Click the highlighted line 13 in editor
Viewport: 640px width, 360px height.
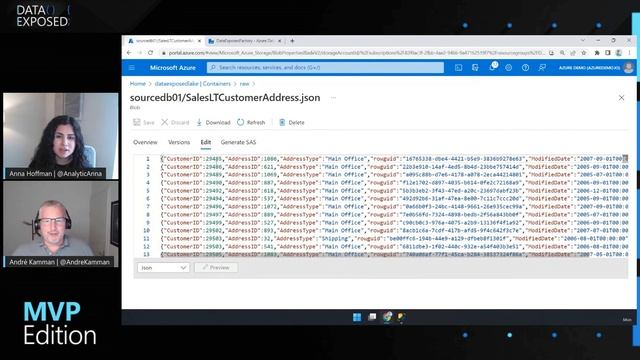click(394, 255)
